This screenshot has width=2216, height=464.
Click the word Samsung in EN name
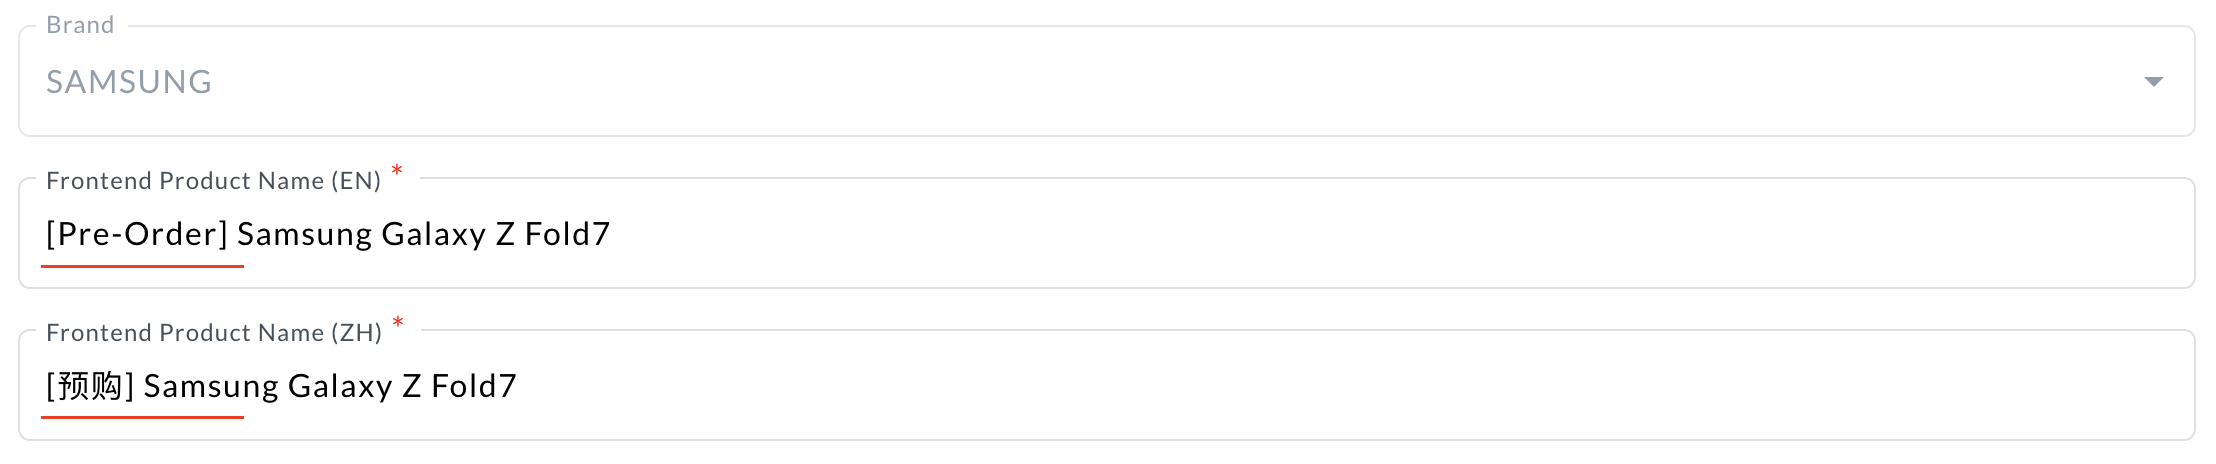(304, 234)
